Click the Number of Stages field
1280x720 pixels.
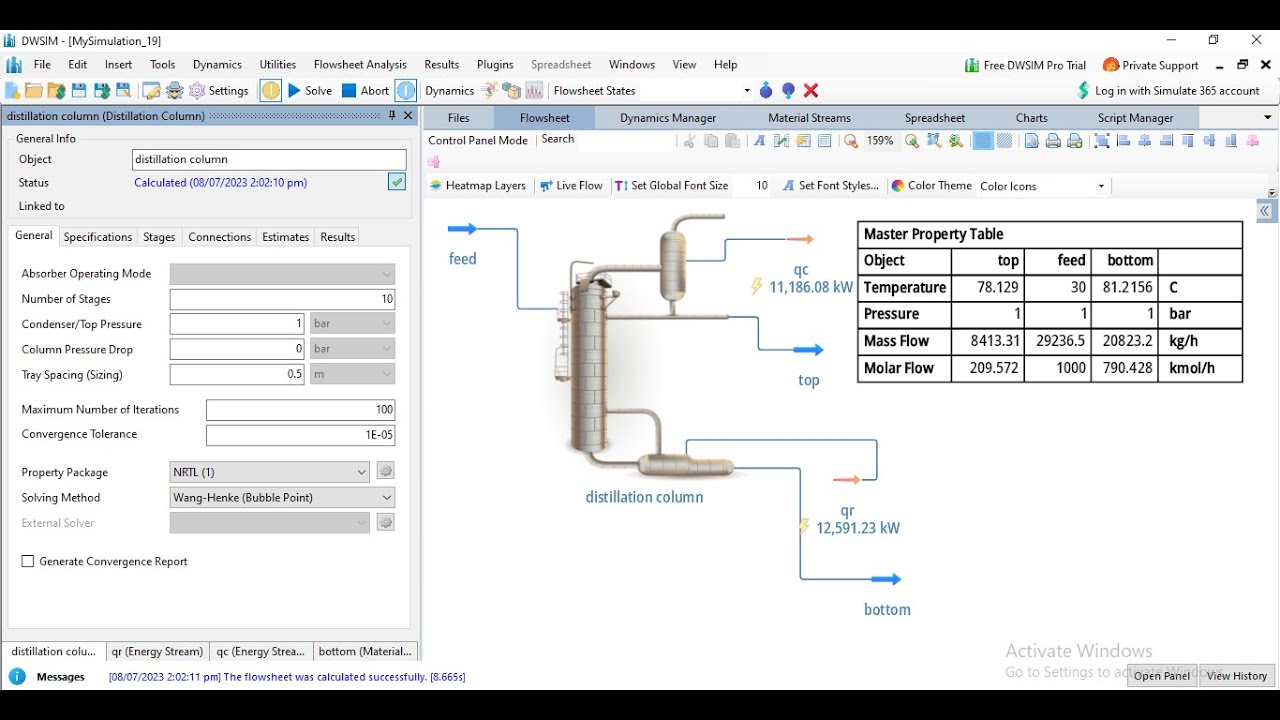282,299
